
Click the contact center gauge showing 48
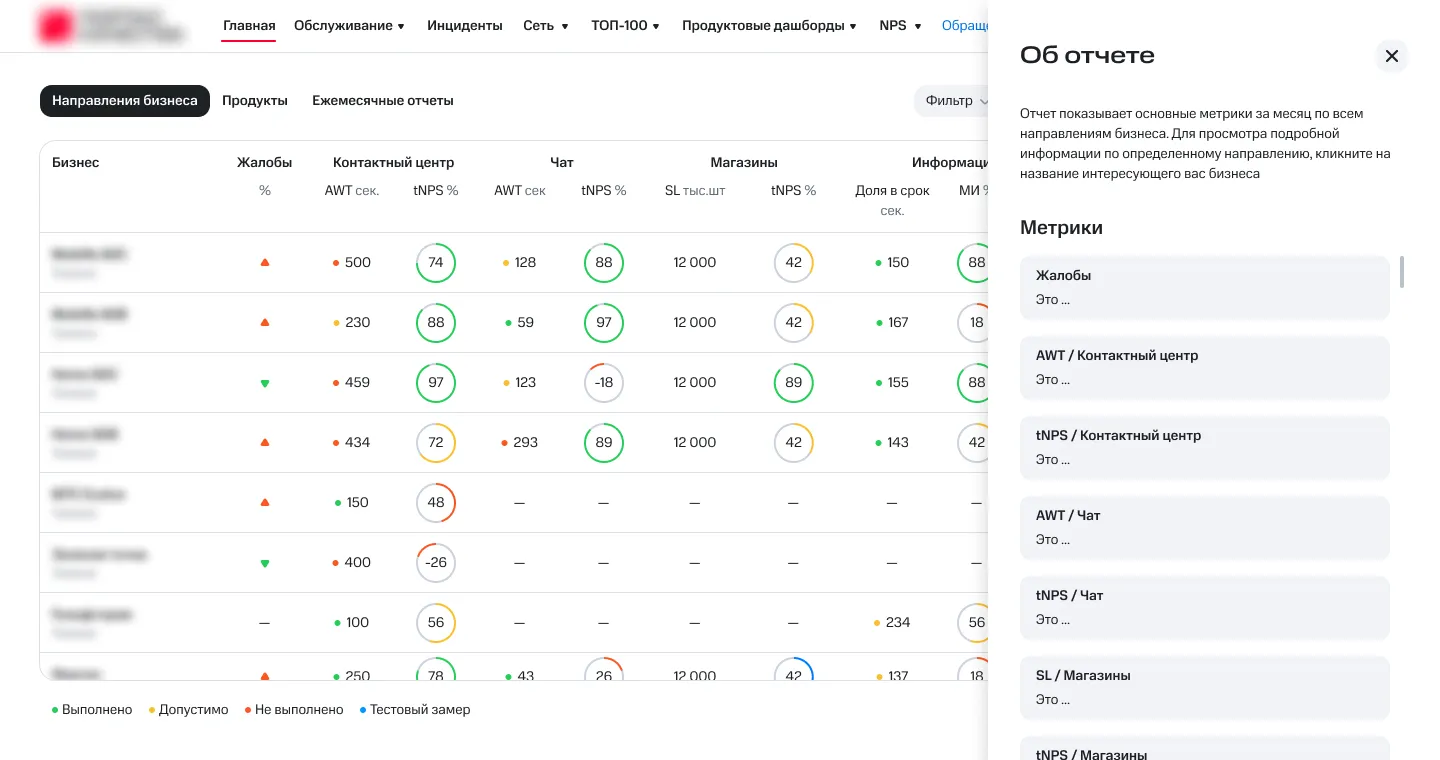point(436,503)
